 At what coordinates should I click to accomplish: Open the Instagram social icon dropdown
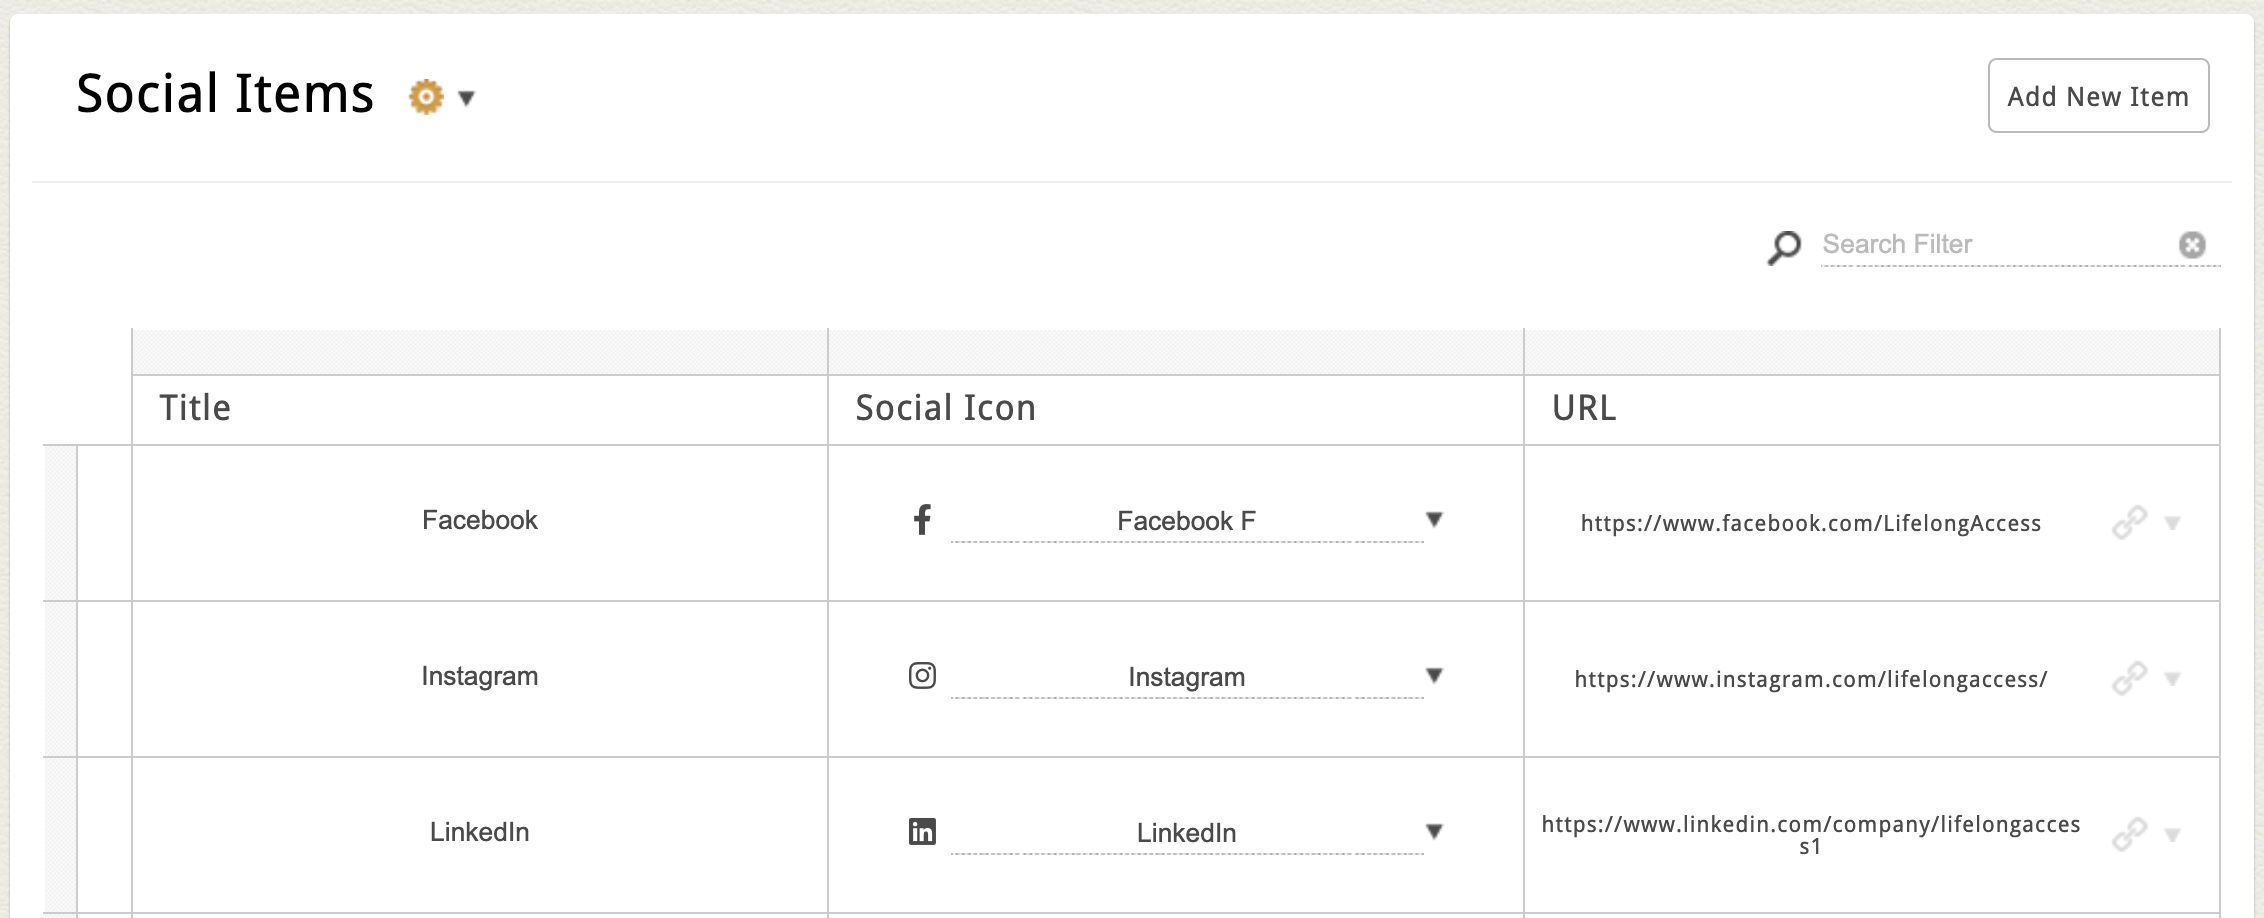(x=1434, y=676)
